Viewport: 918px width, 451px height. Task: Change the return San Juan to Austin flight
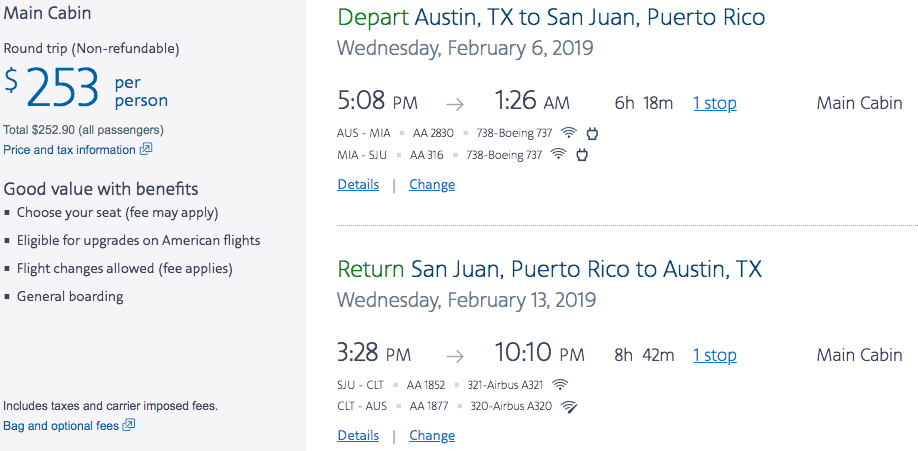[x=432, y=436]
